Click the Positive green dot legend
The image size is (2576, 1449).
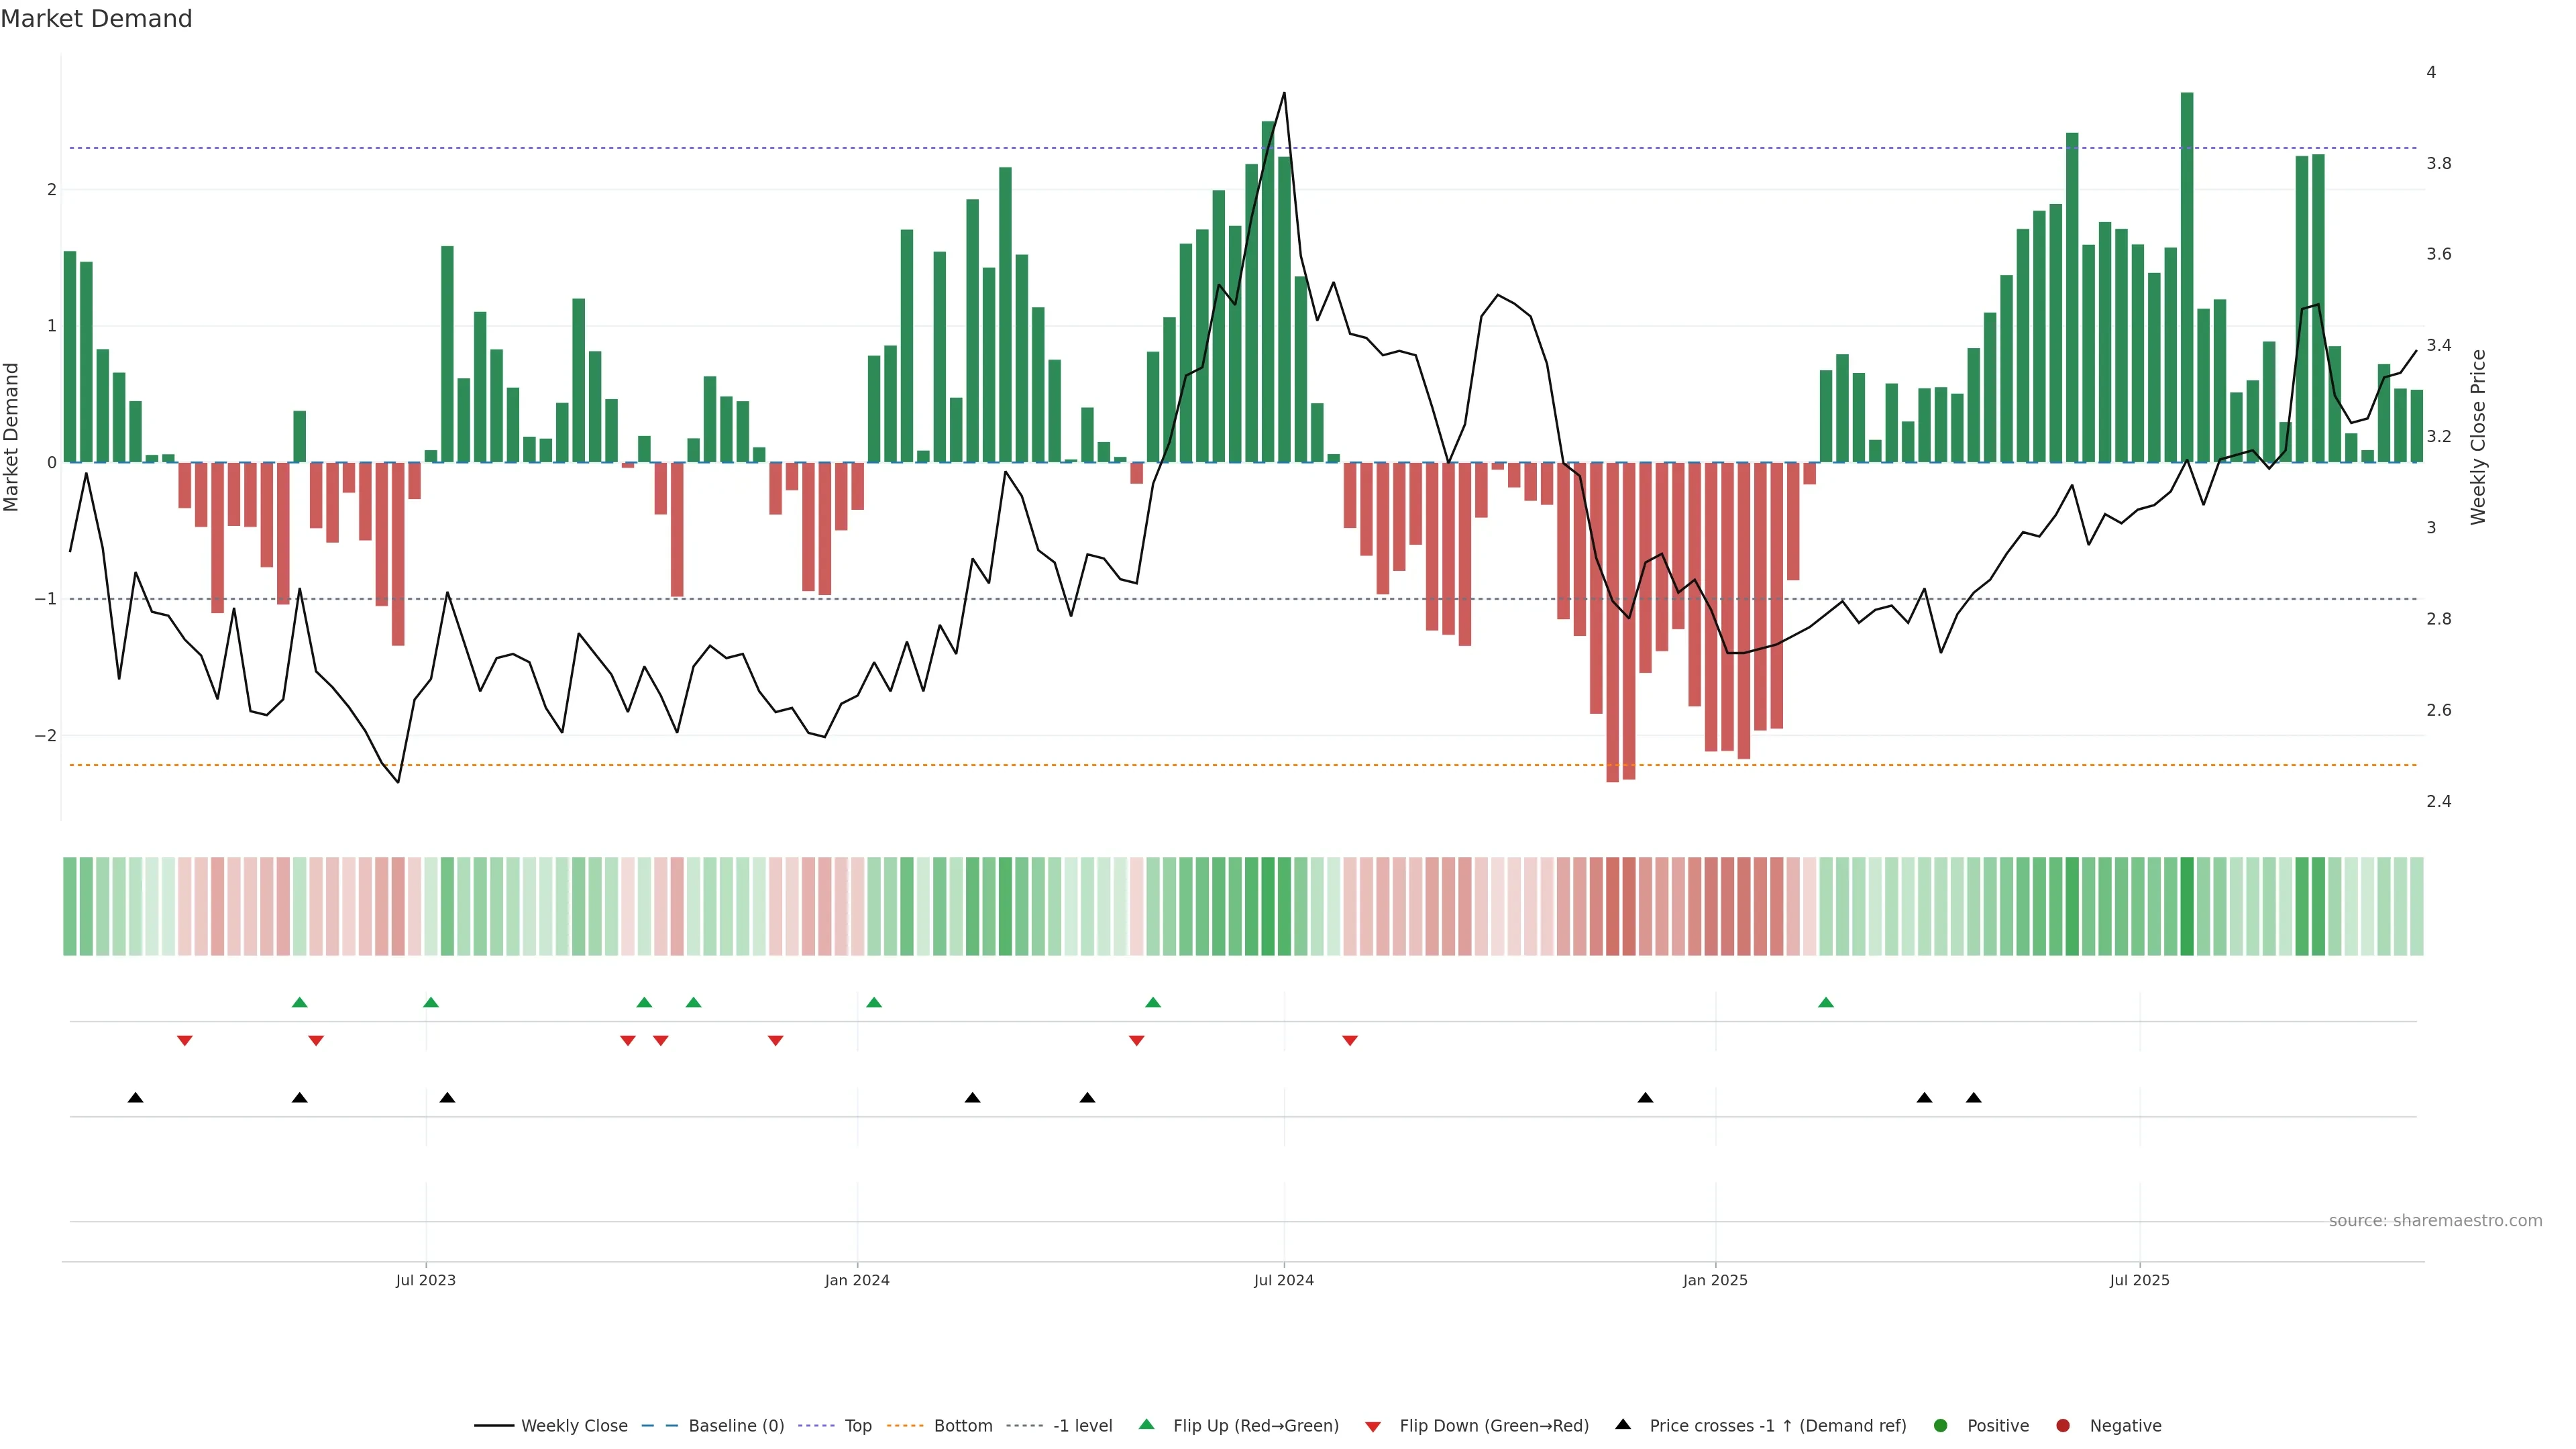1941,1426
